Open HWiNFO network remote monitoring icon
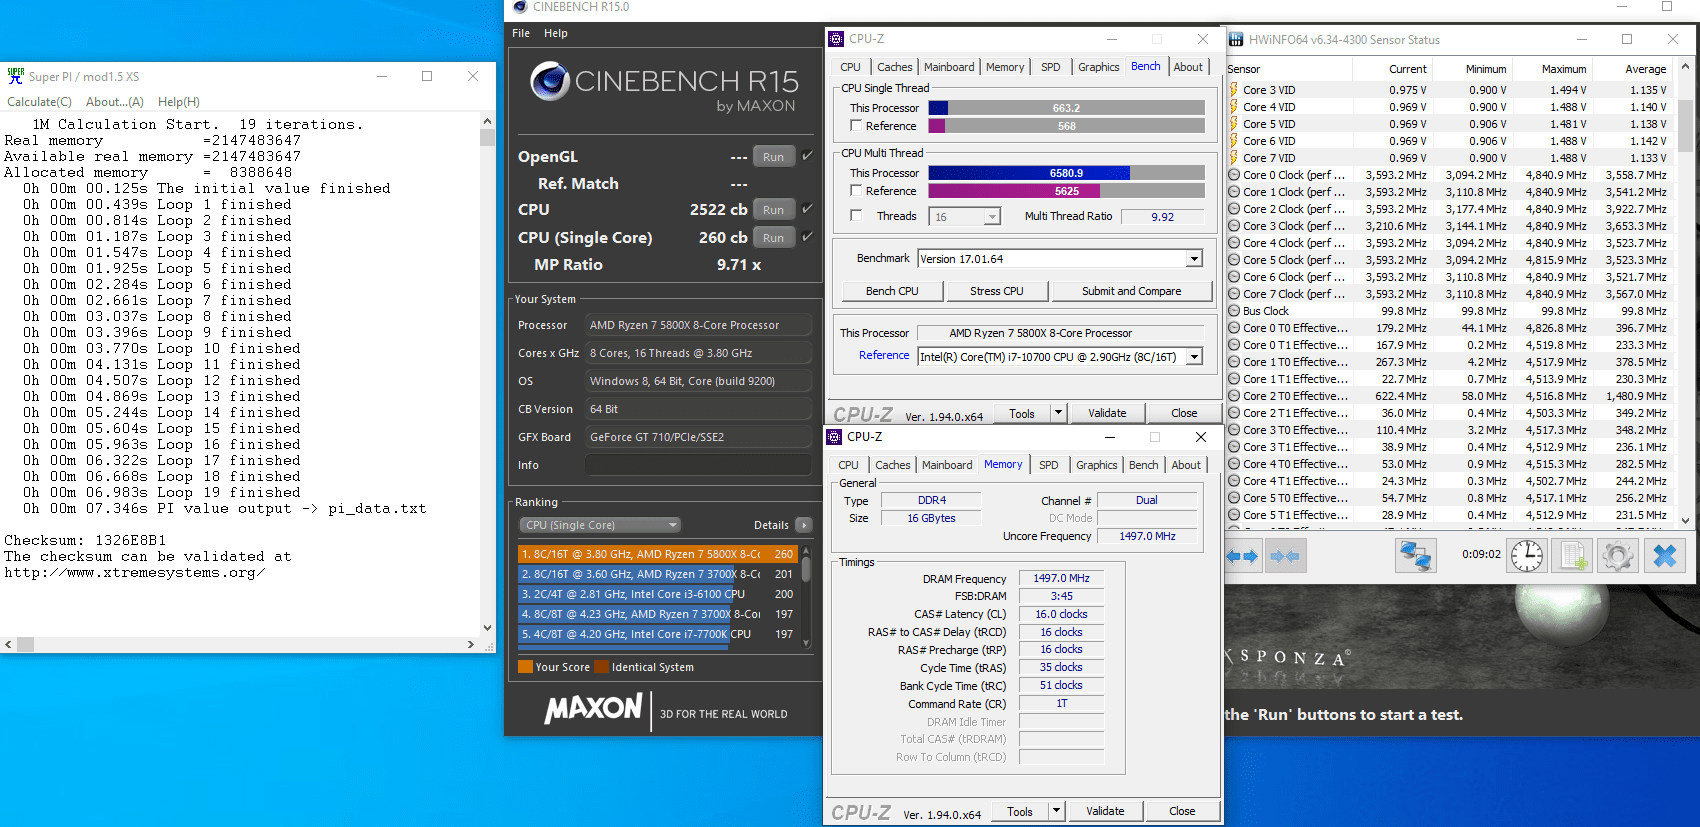Screen dimensions: 1700x827 click(1415, 555)
